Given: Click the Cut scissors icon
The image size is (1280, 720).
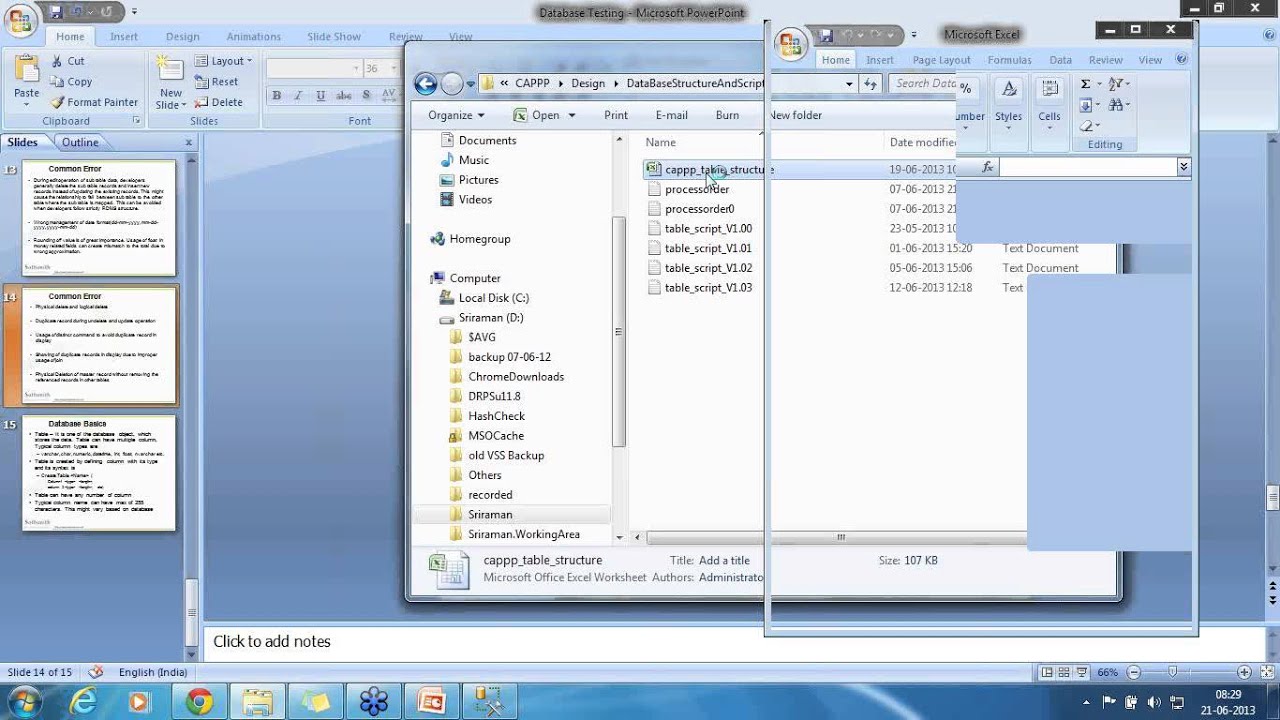Looking at the screenshot, I should point(57,61).
